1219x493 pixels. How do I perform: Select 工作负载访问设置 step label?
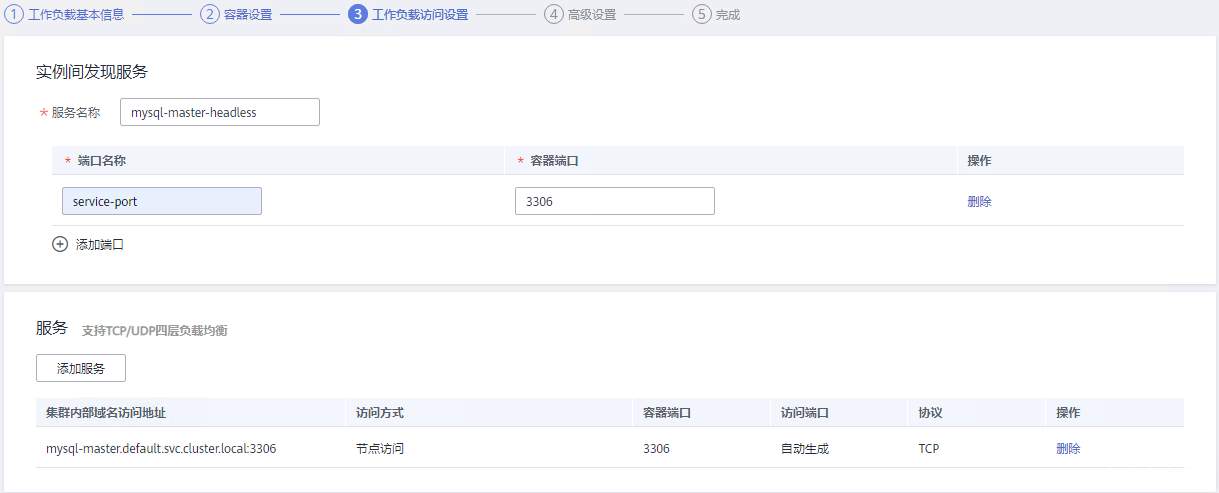click(x=420, y=15)
